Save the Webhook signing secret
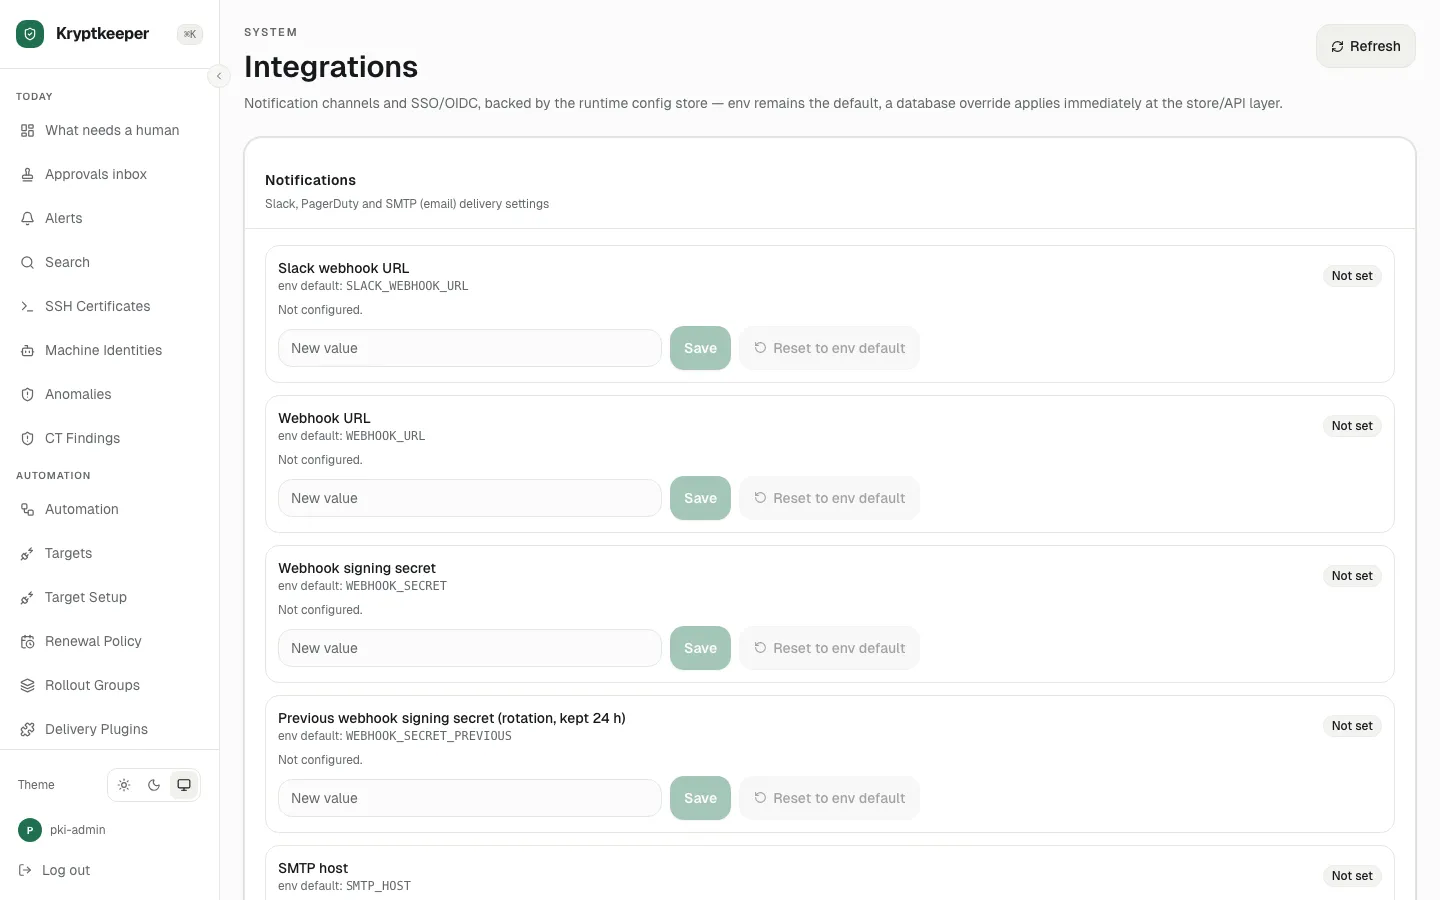 pyautogui.click(x=700, y=648)
